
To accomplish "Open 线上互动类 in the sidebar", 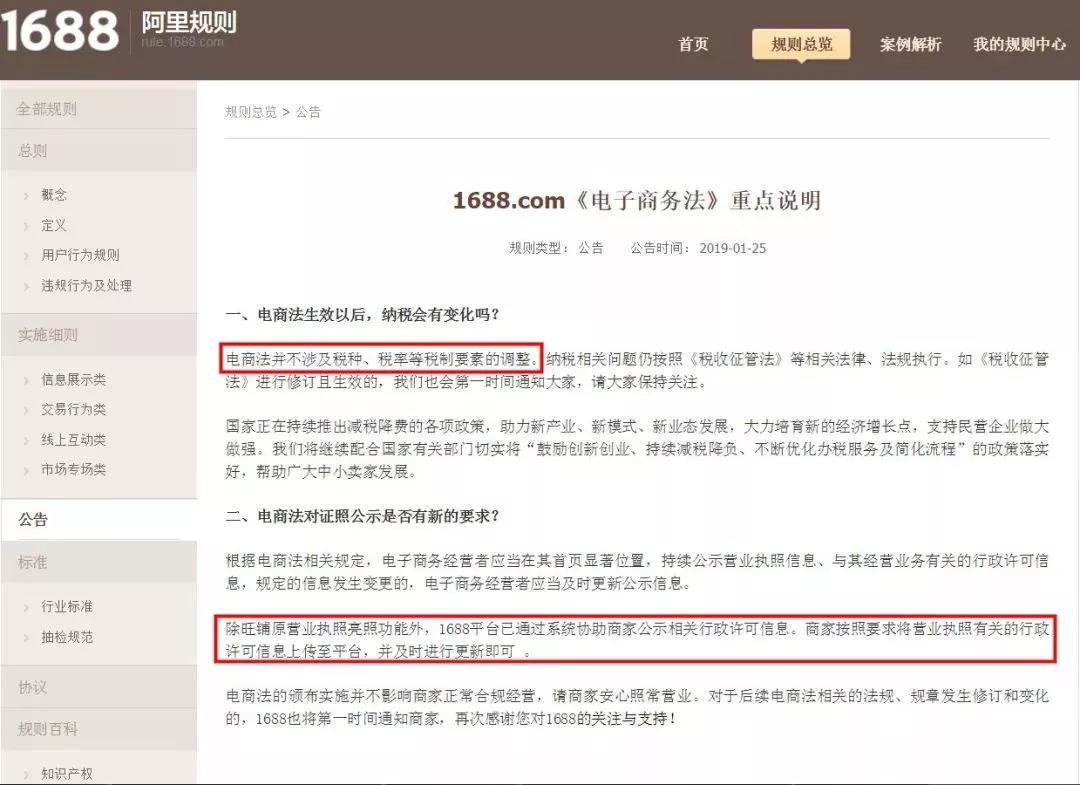I will [74, 439].
